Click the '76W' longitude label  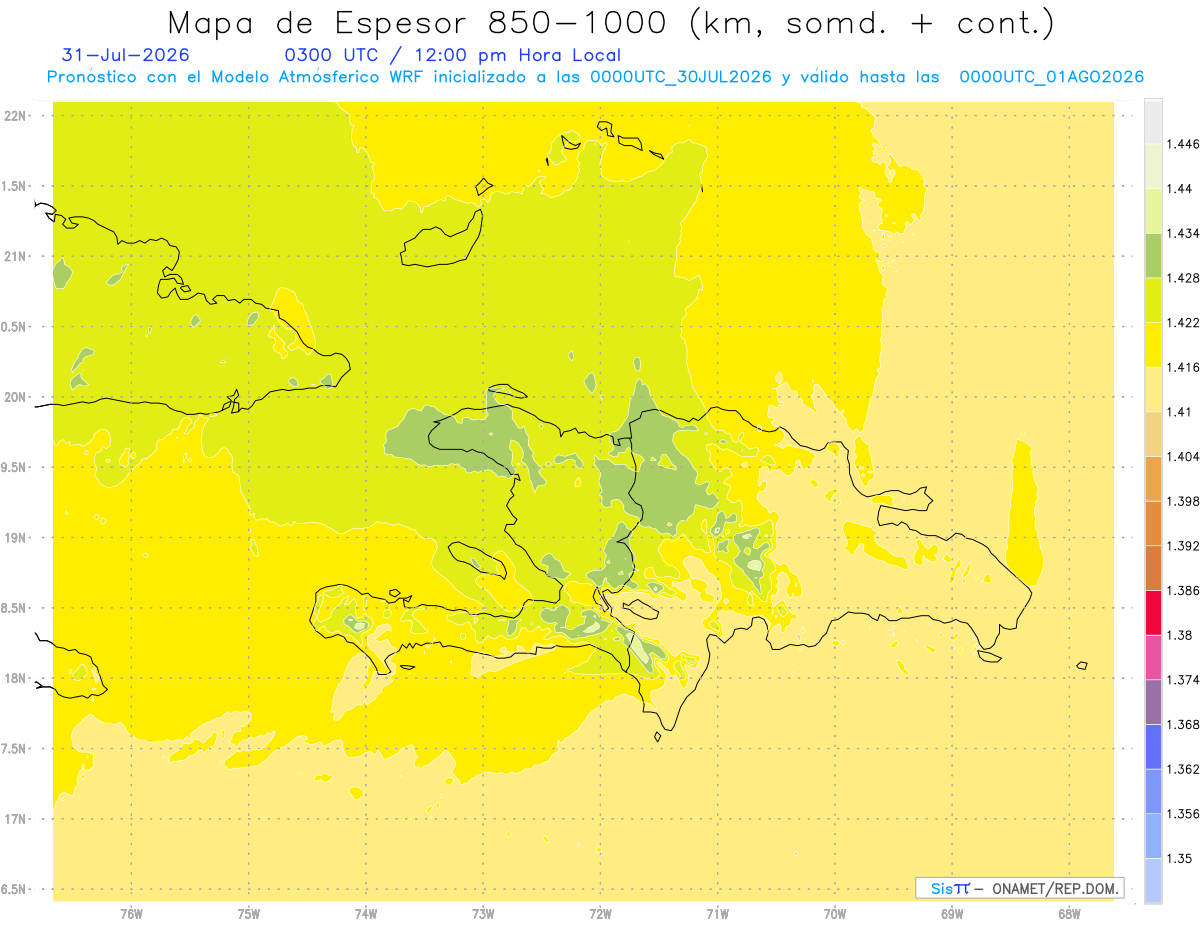(131, 914)
